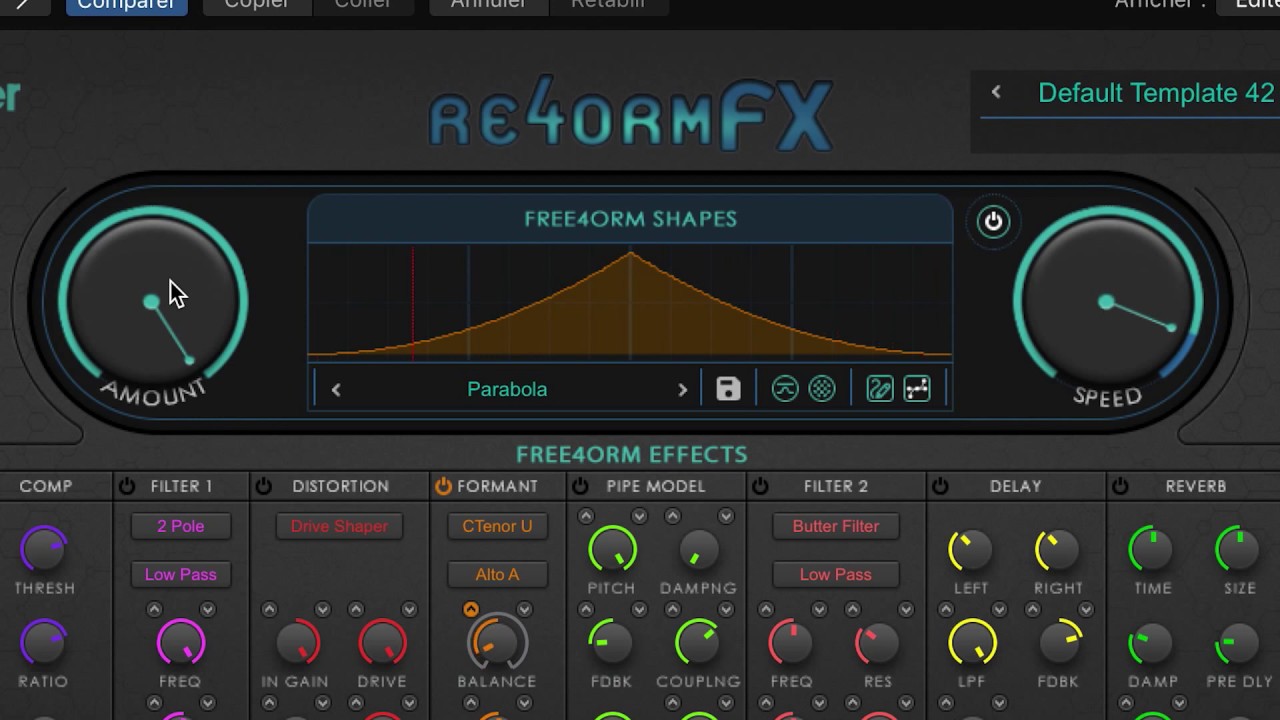Enable point-based shape editing tool
This screenshot has width=1280, height=720.
pyautogui.click(x=917, y=389)
